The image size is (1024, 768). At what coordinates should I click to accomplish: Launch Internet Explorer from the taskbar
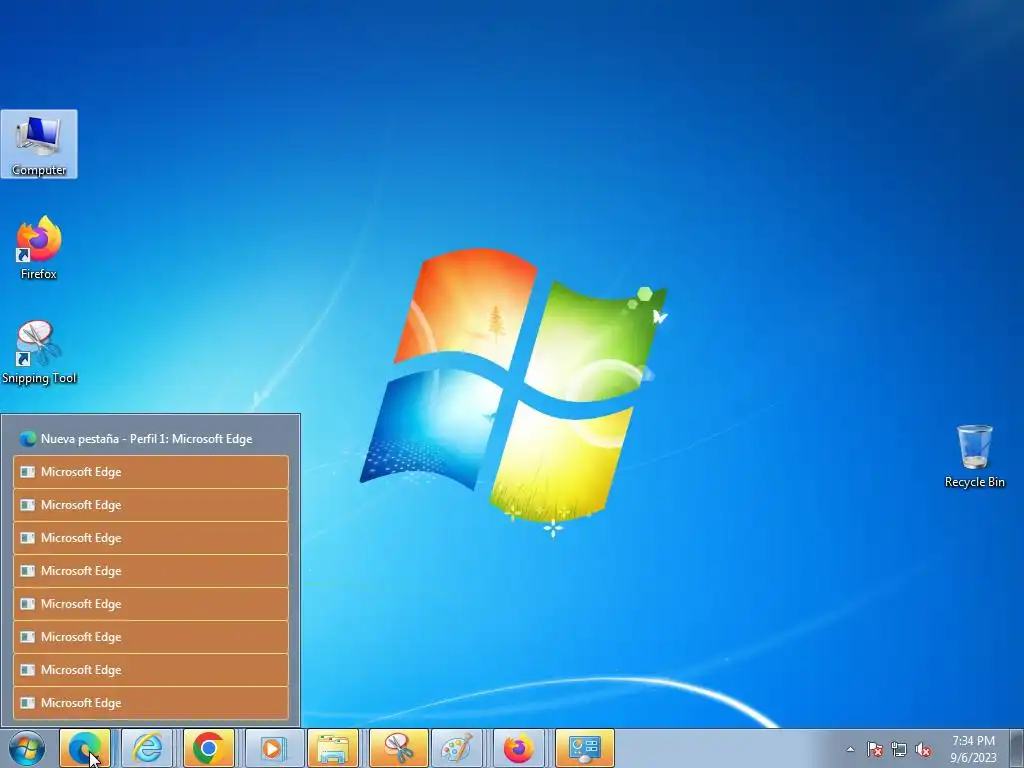pos(147,748)
